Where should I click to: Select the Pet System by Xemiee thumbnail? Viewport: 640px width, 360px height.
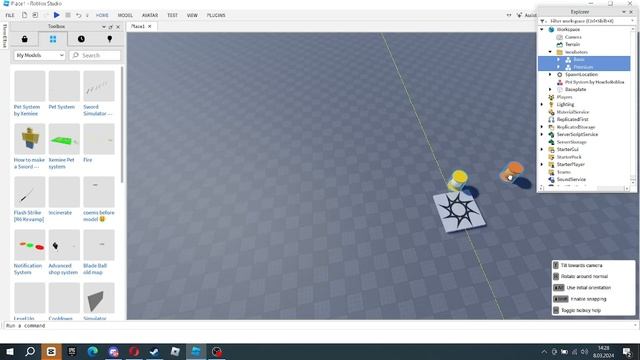click(x=29, y=86)
